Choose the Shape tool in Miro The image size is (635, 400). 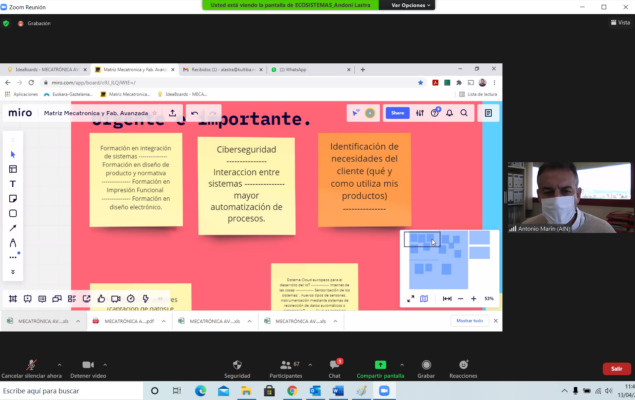(x=13, y=213)
